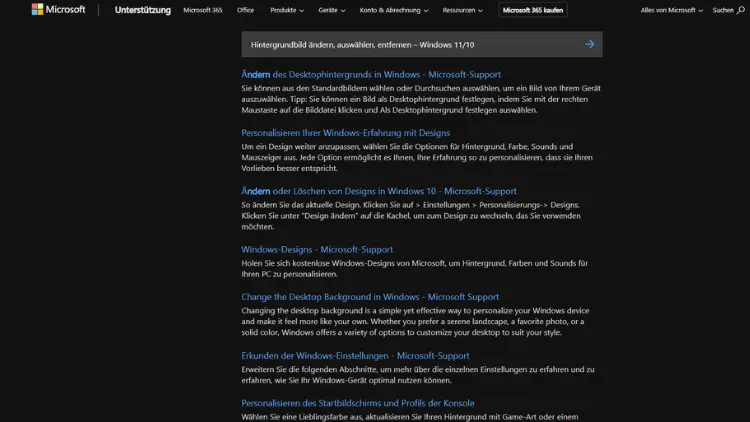Open the Unterstützung home link
The image size is (750, 422).
click(x=143, y=10)
